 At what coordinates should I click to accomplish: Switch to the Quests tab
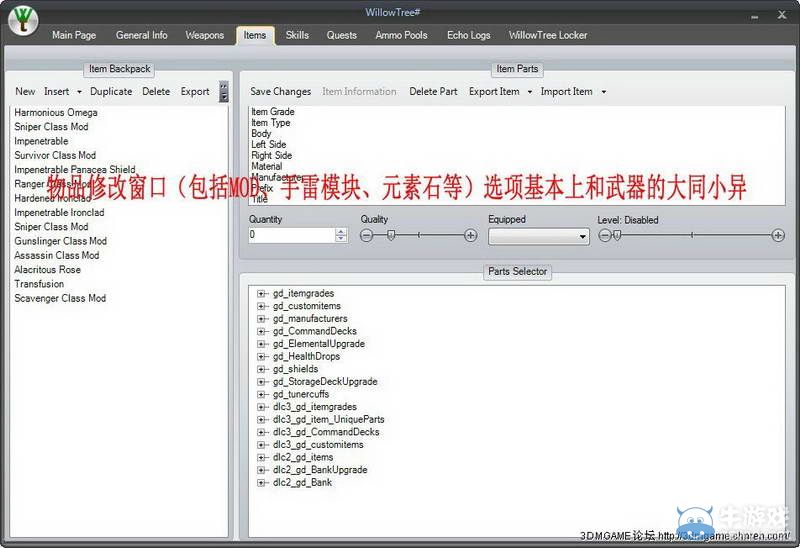(341, 35)
